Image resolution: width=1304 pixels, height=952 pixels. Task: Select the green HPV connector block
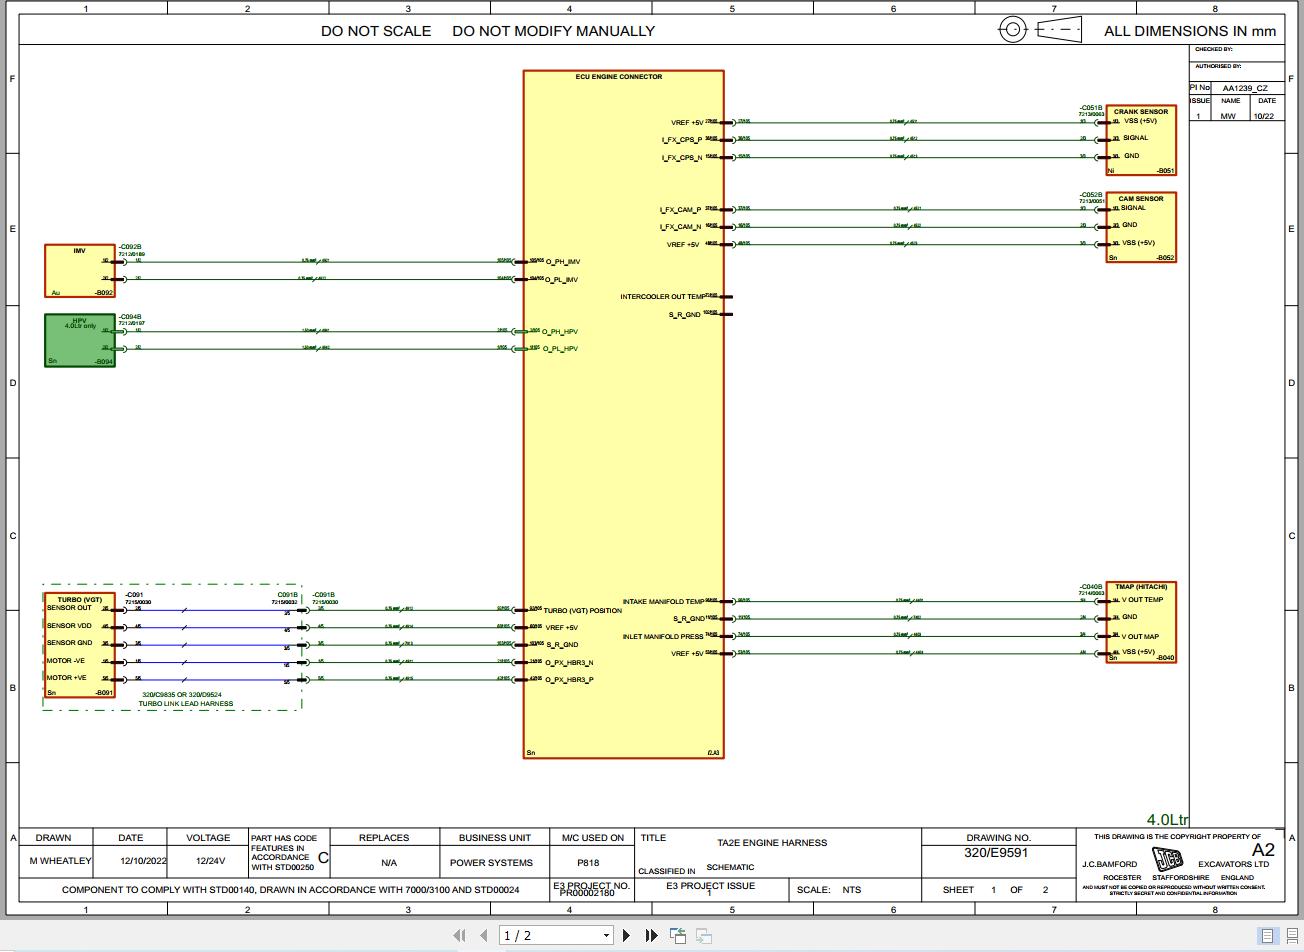coord(79,340)
